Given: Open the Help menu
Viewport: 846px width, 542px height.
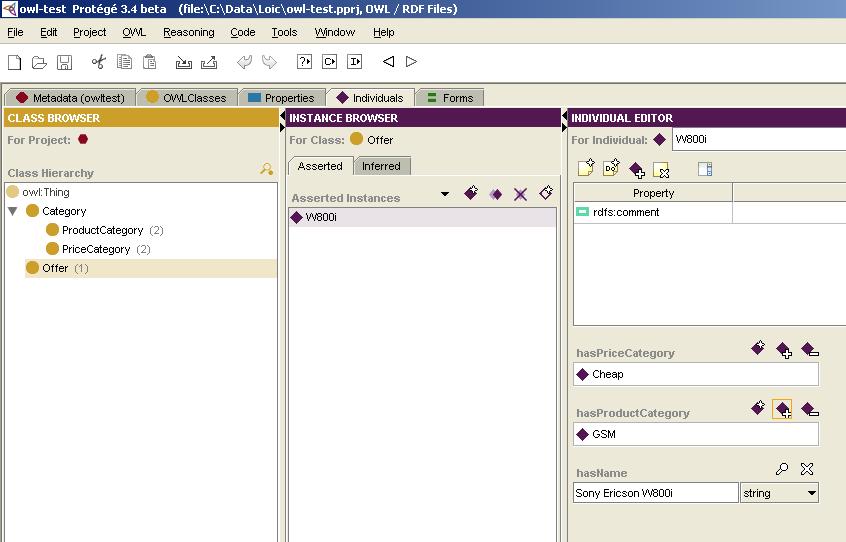Looking at the screenshot, I should pos(384,32).
